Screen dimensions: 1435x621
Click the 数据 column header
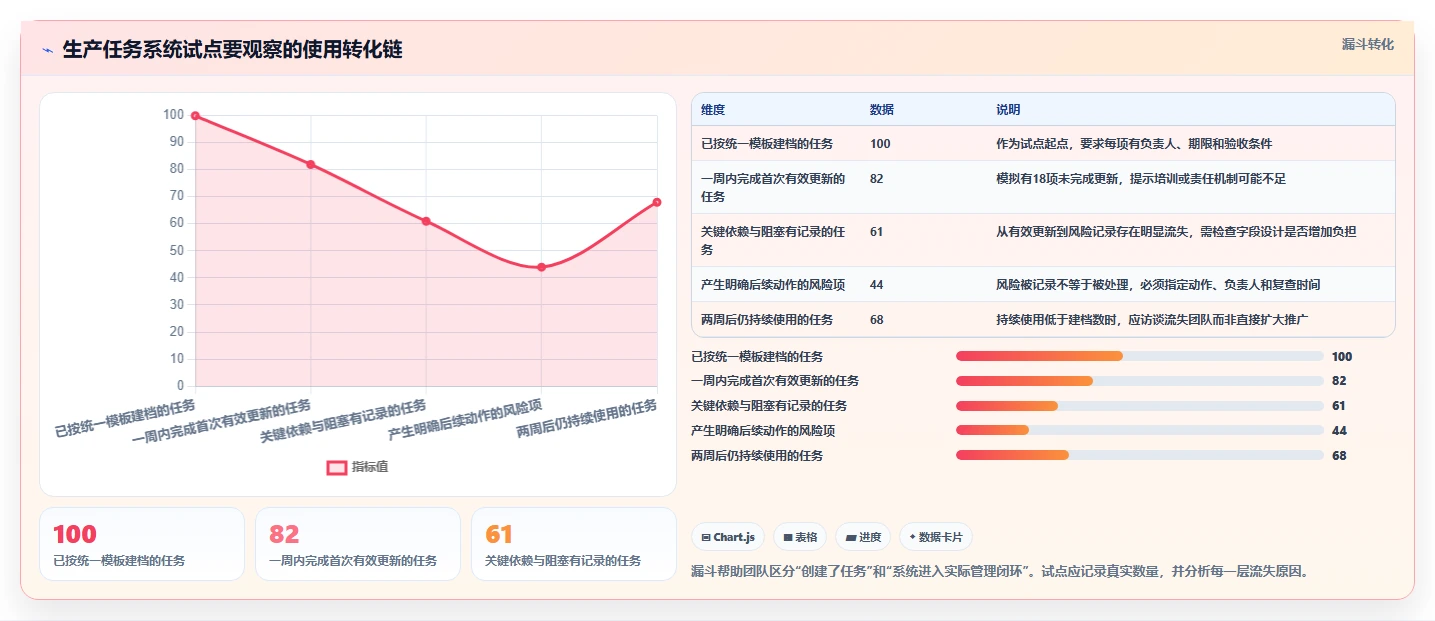[x=882, y=110]
